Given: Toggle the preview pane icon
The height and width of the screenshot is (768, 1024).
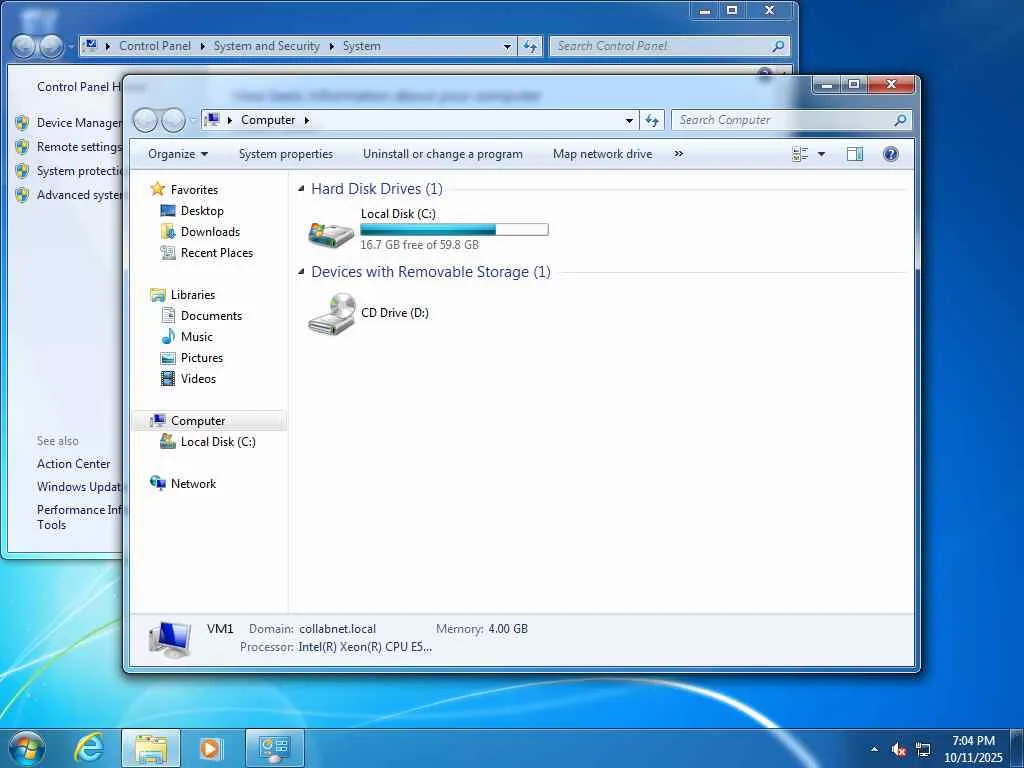Looking at the screenshot, I should pos(855,154).
